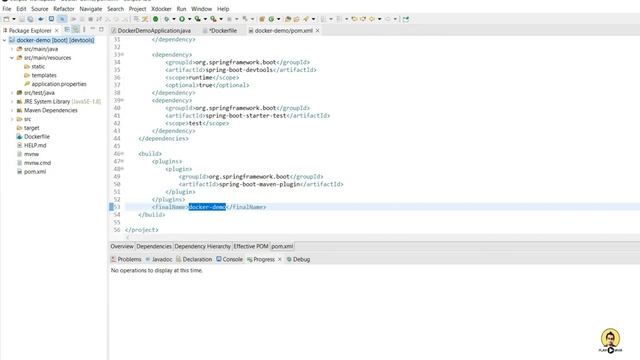Screen dimensions: 640x360
Task: Maximize the Package Explorer panel
Action: (x=101, y=29)
